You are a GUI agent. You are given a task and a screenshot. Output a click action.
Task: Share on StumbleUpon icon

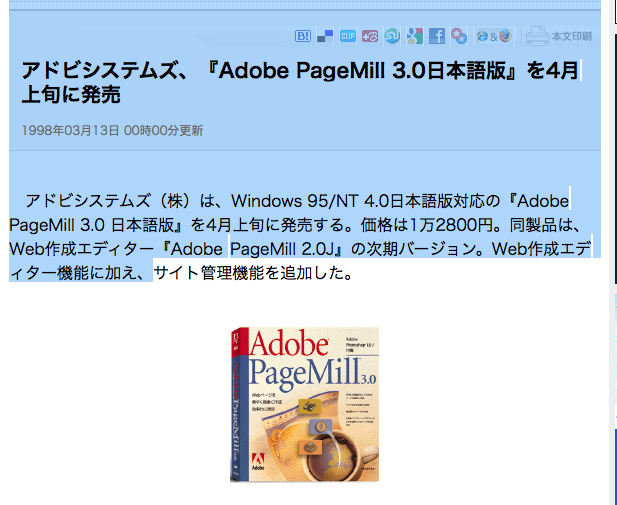393,36
